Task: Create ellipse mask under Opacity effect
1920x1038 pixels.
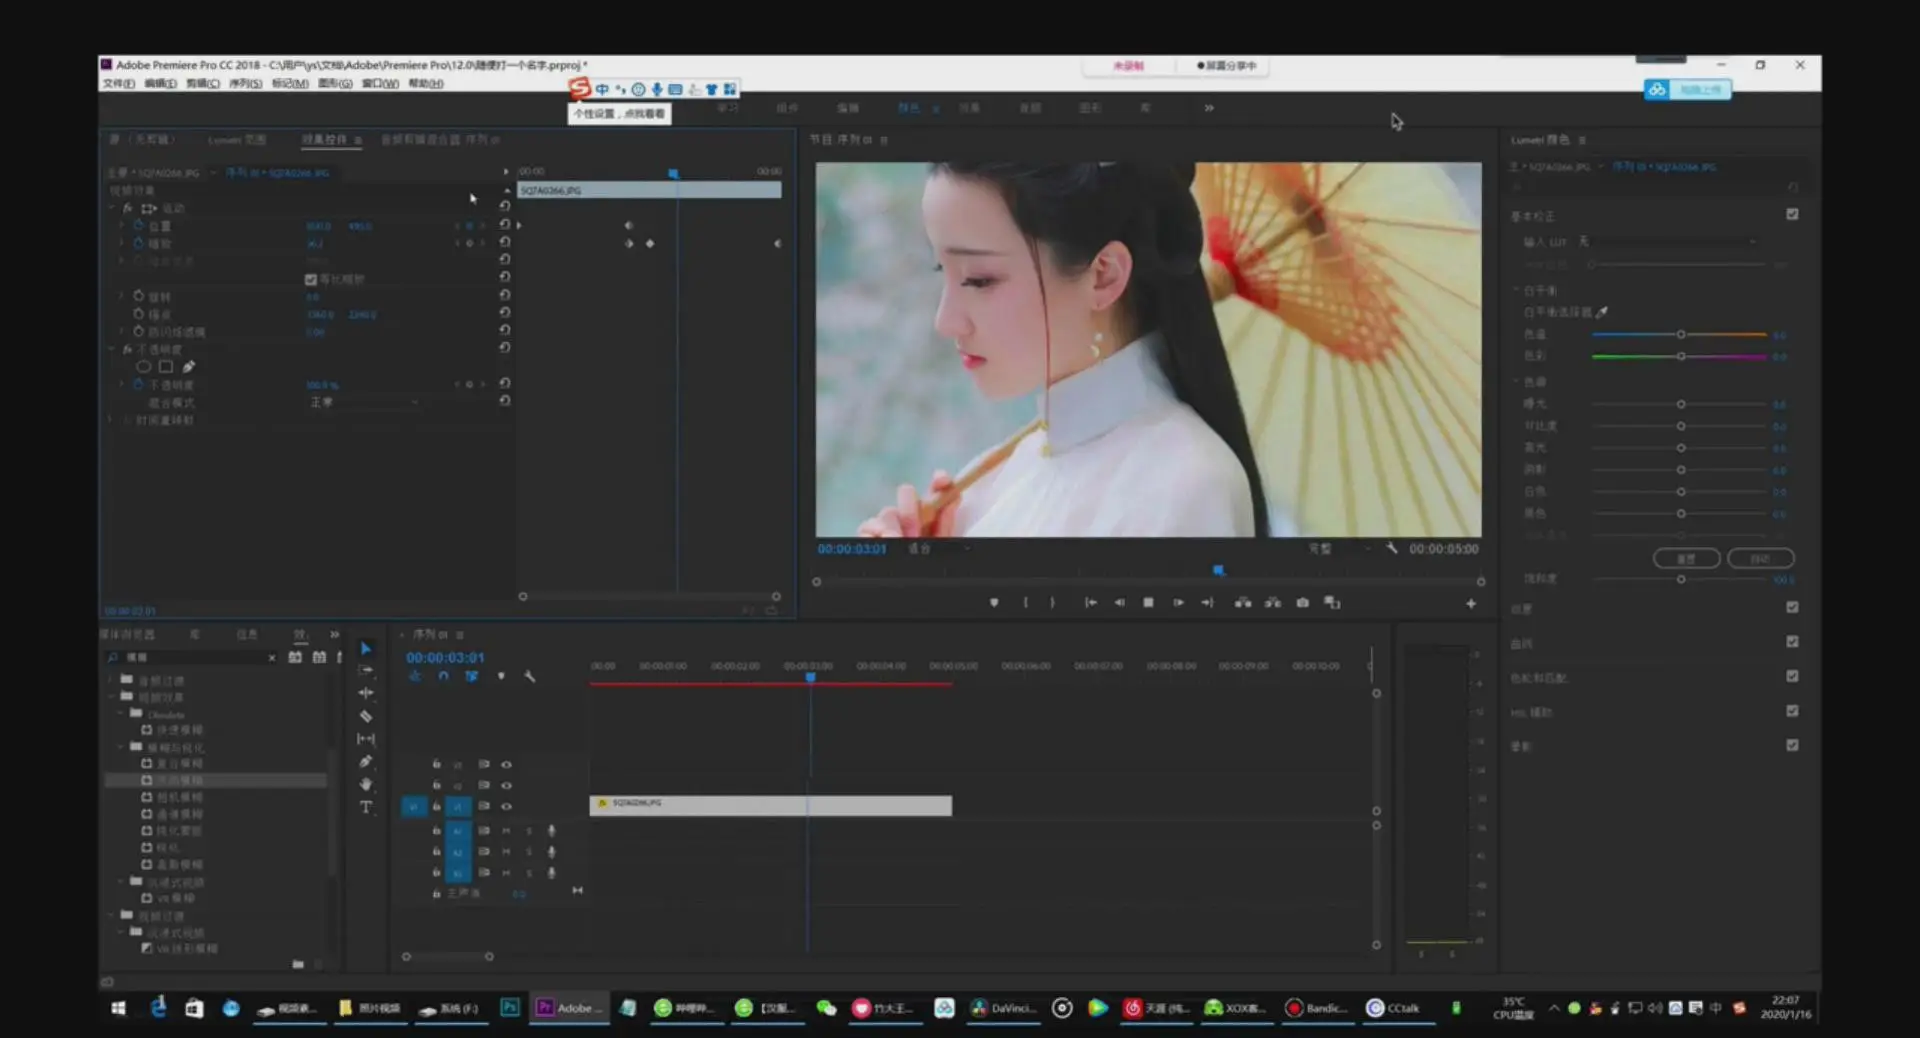Action: point(144,367)
